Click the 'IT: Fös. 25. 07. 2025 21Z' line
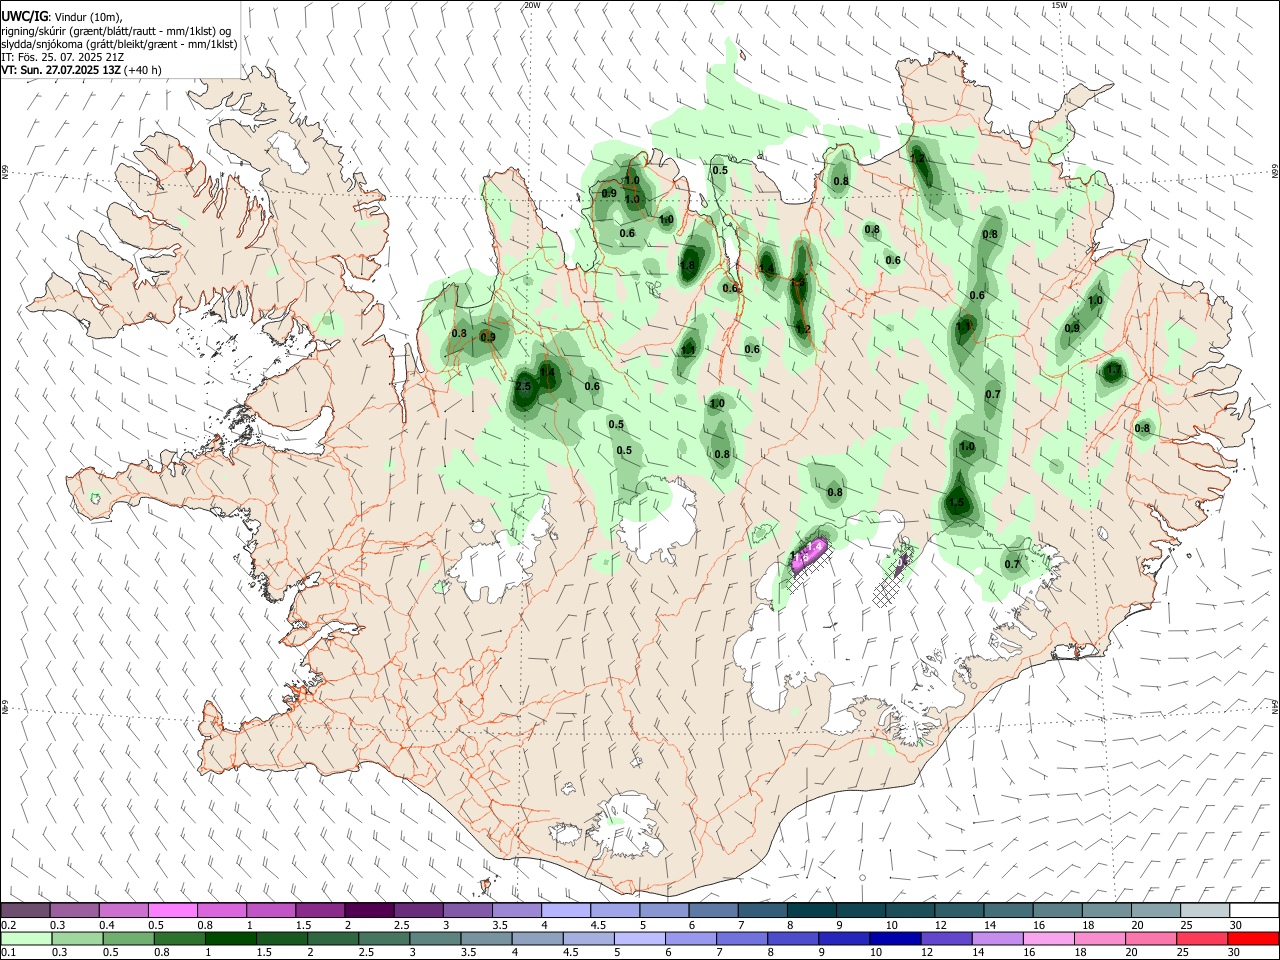 tap(63, 57)
